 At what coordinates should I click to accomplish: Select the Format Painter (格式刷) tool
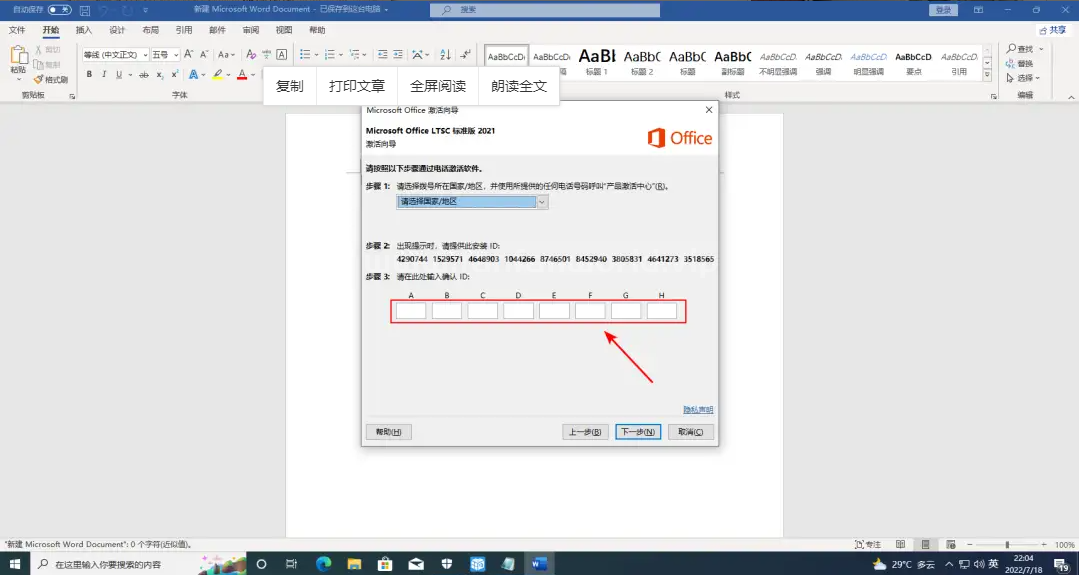point(51,79)
